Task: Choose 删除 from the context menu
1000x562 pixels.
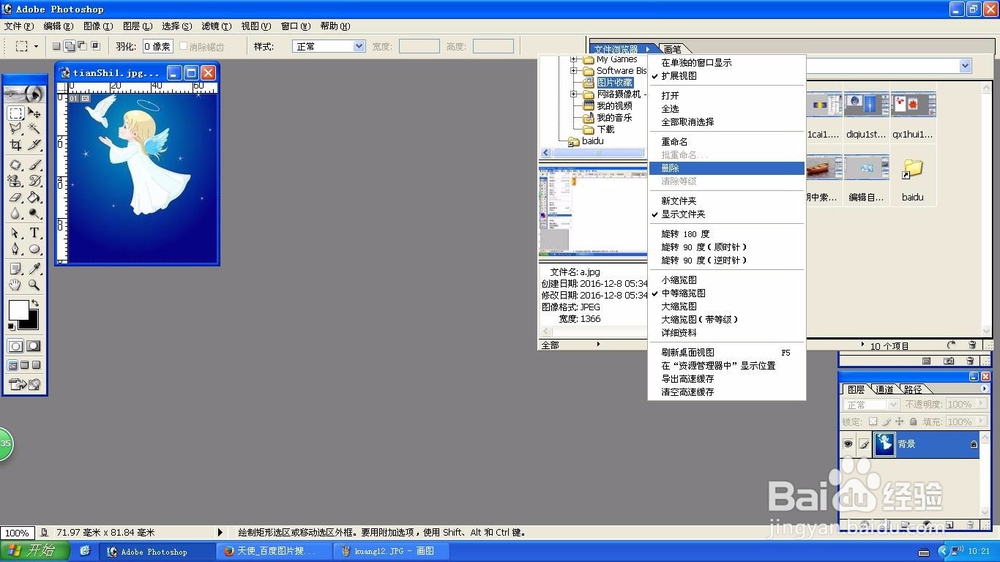Action: (727, 168)
